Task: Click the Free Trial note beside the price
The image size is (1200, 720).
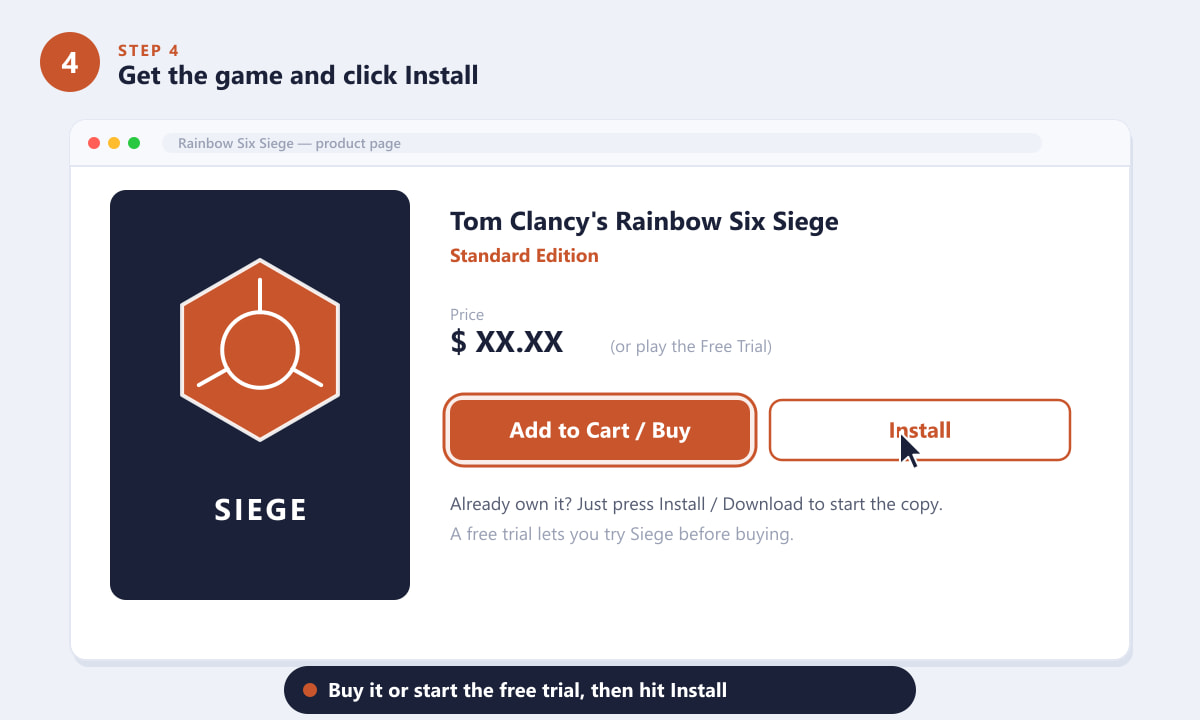Action: (x=691, y=347)
